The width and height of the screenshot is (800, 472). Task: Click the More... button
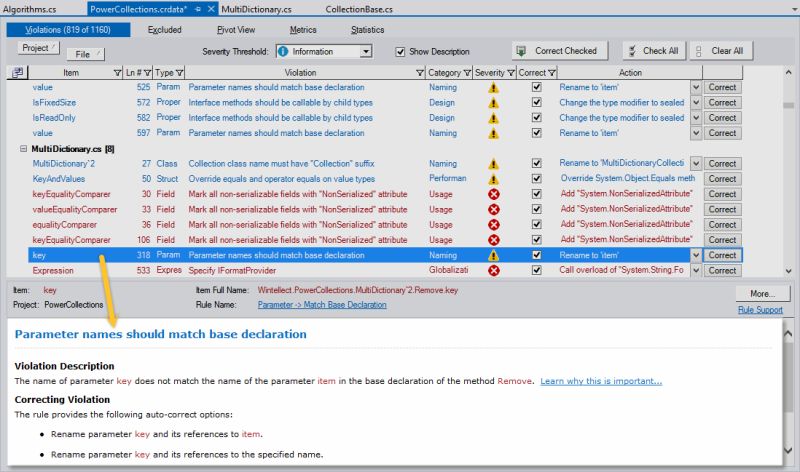click(762, 293)
